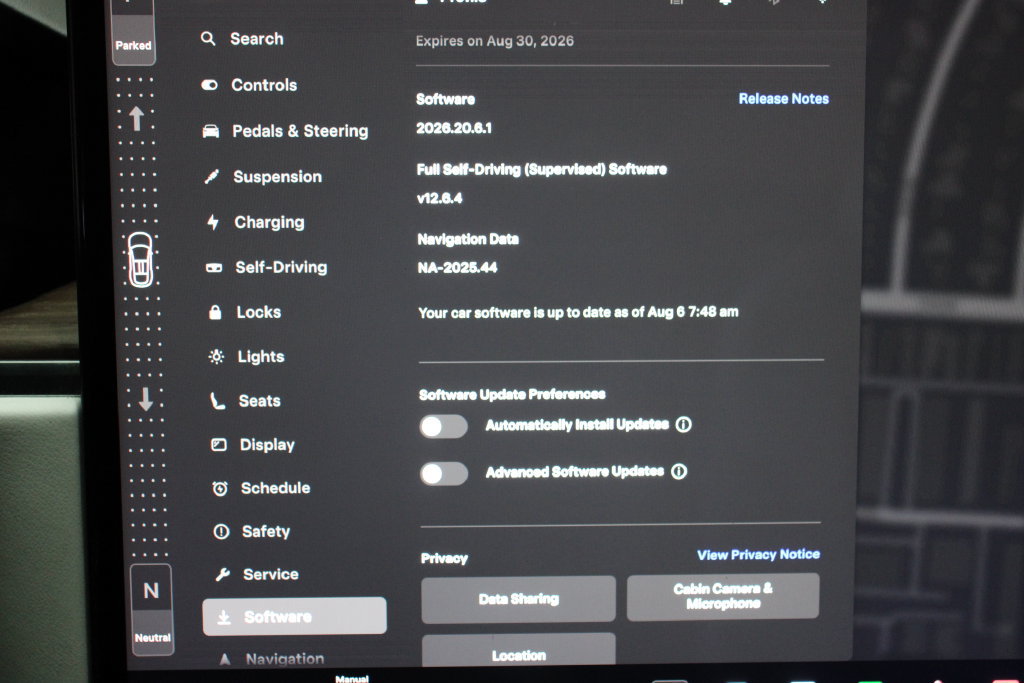Click info icon beside Automatically Install Updates
This screenshot has width=1024, height=683.
point(684,425)
